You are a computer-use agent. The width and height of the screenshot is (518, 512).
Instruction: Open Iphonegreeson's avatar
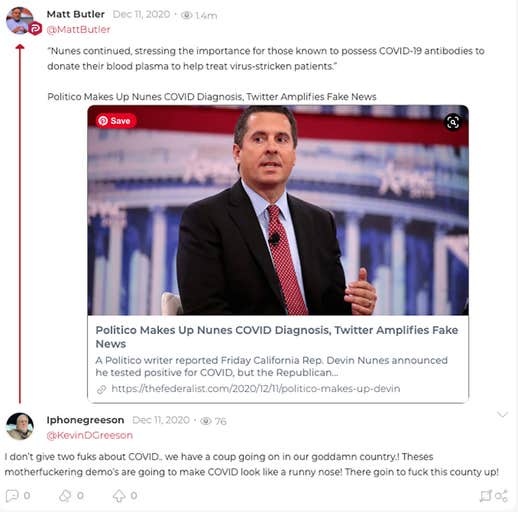point(20,426)
